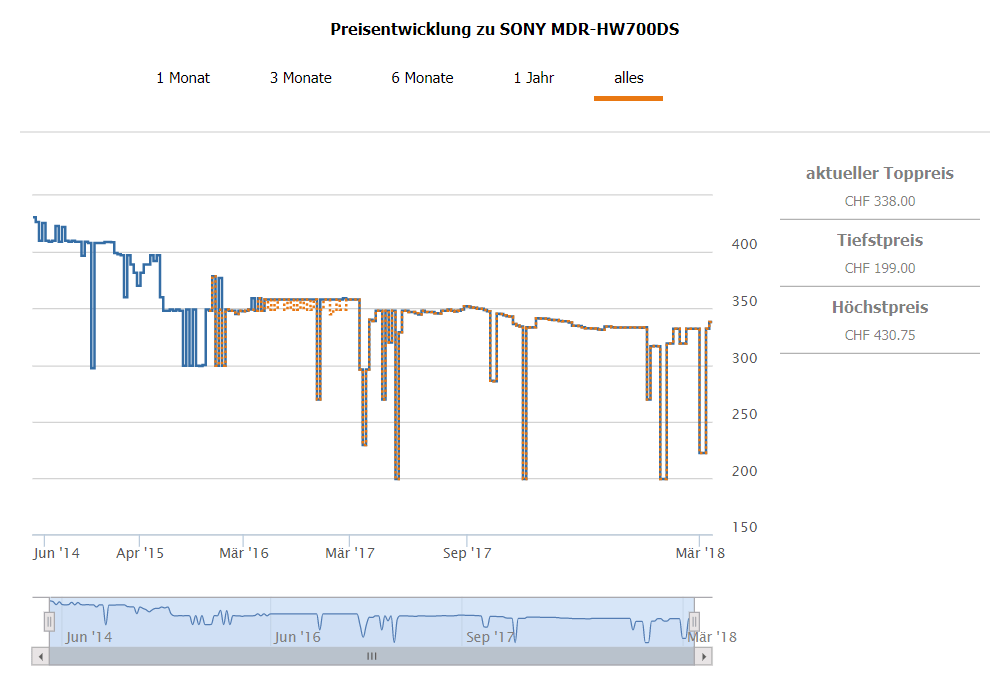Click the 'Tiefstpreis' heading
The image size is (999, 690).
[879, 241]
